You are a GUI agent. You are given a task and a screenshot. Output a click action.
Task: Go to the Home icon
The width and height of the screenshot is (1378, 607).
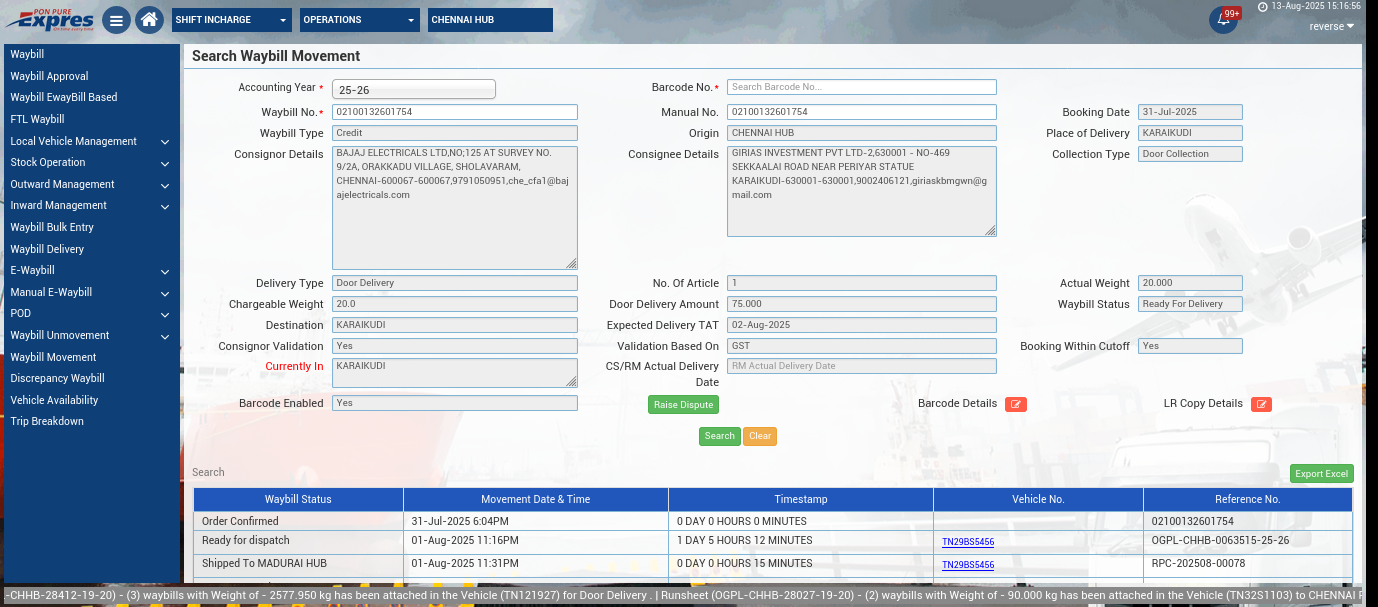click(149, 20)
